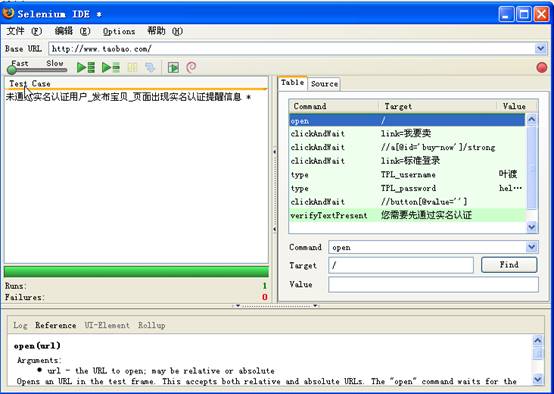
Task: Switch to the Table tab
Action: (292, 83)
